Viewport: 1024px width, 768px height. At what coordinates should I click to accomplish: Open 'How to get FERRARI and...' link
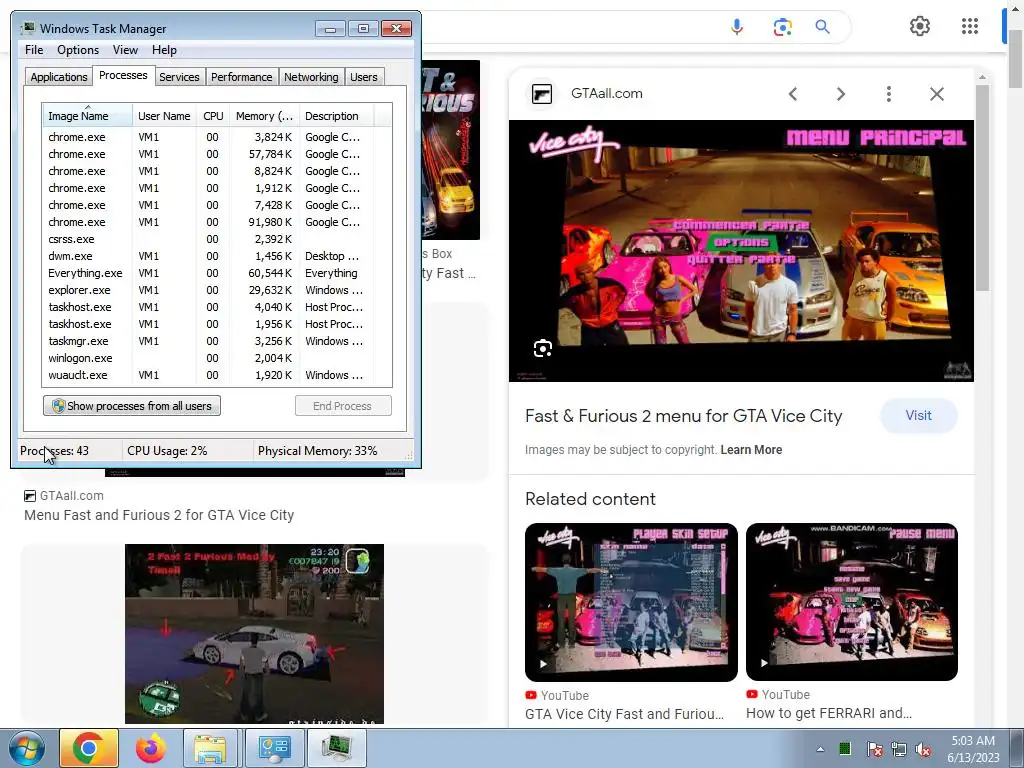tap(829, 713)
